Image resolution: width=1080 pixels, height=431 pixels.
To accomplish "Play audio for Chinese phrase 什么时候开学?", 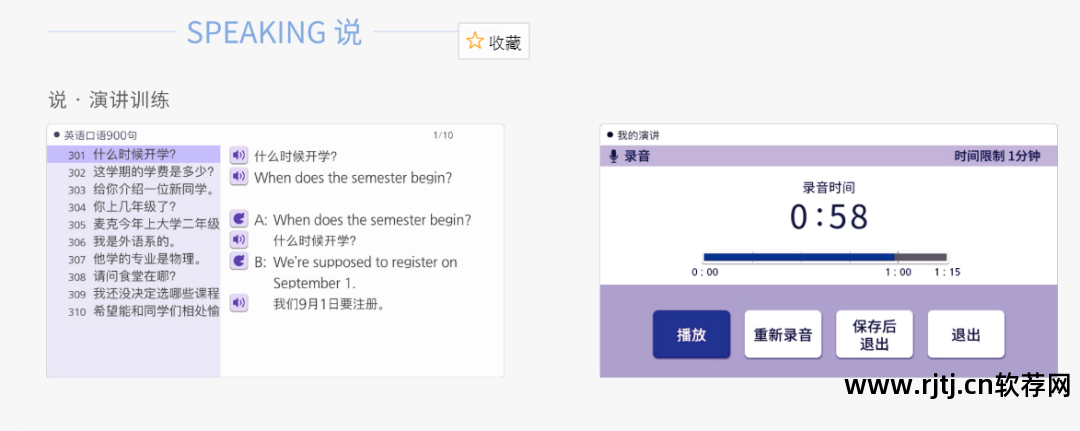I will pos(238,155).
